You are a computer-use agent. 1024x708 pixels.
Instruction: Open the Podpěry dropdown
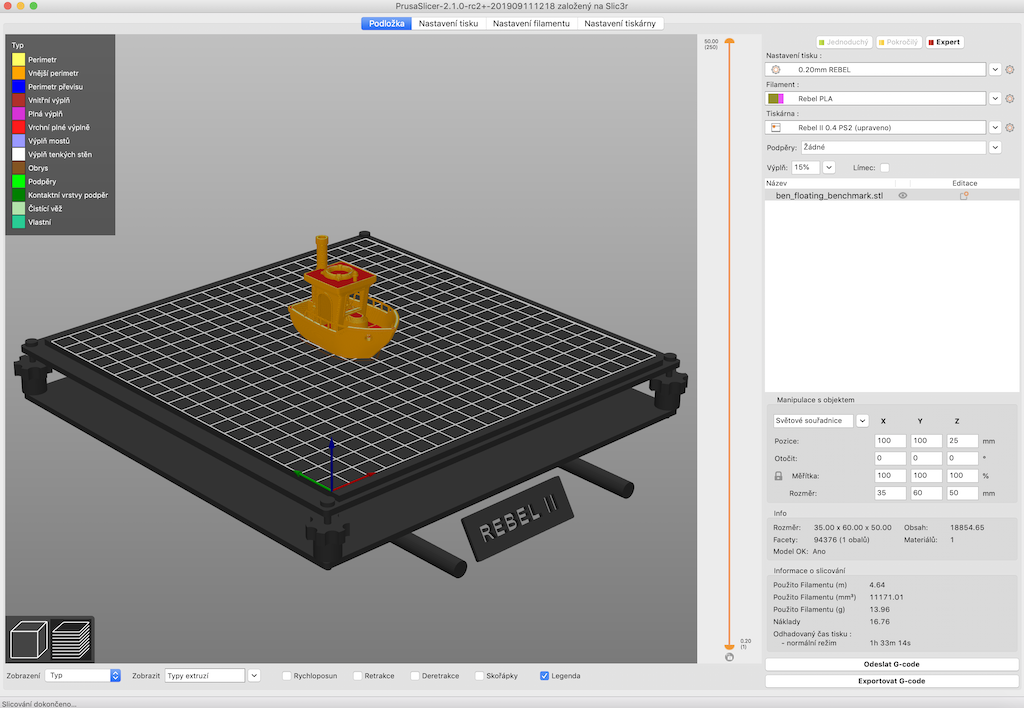click(995, 147)
